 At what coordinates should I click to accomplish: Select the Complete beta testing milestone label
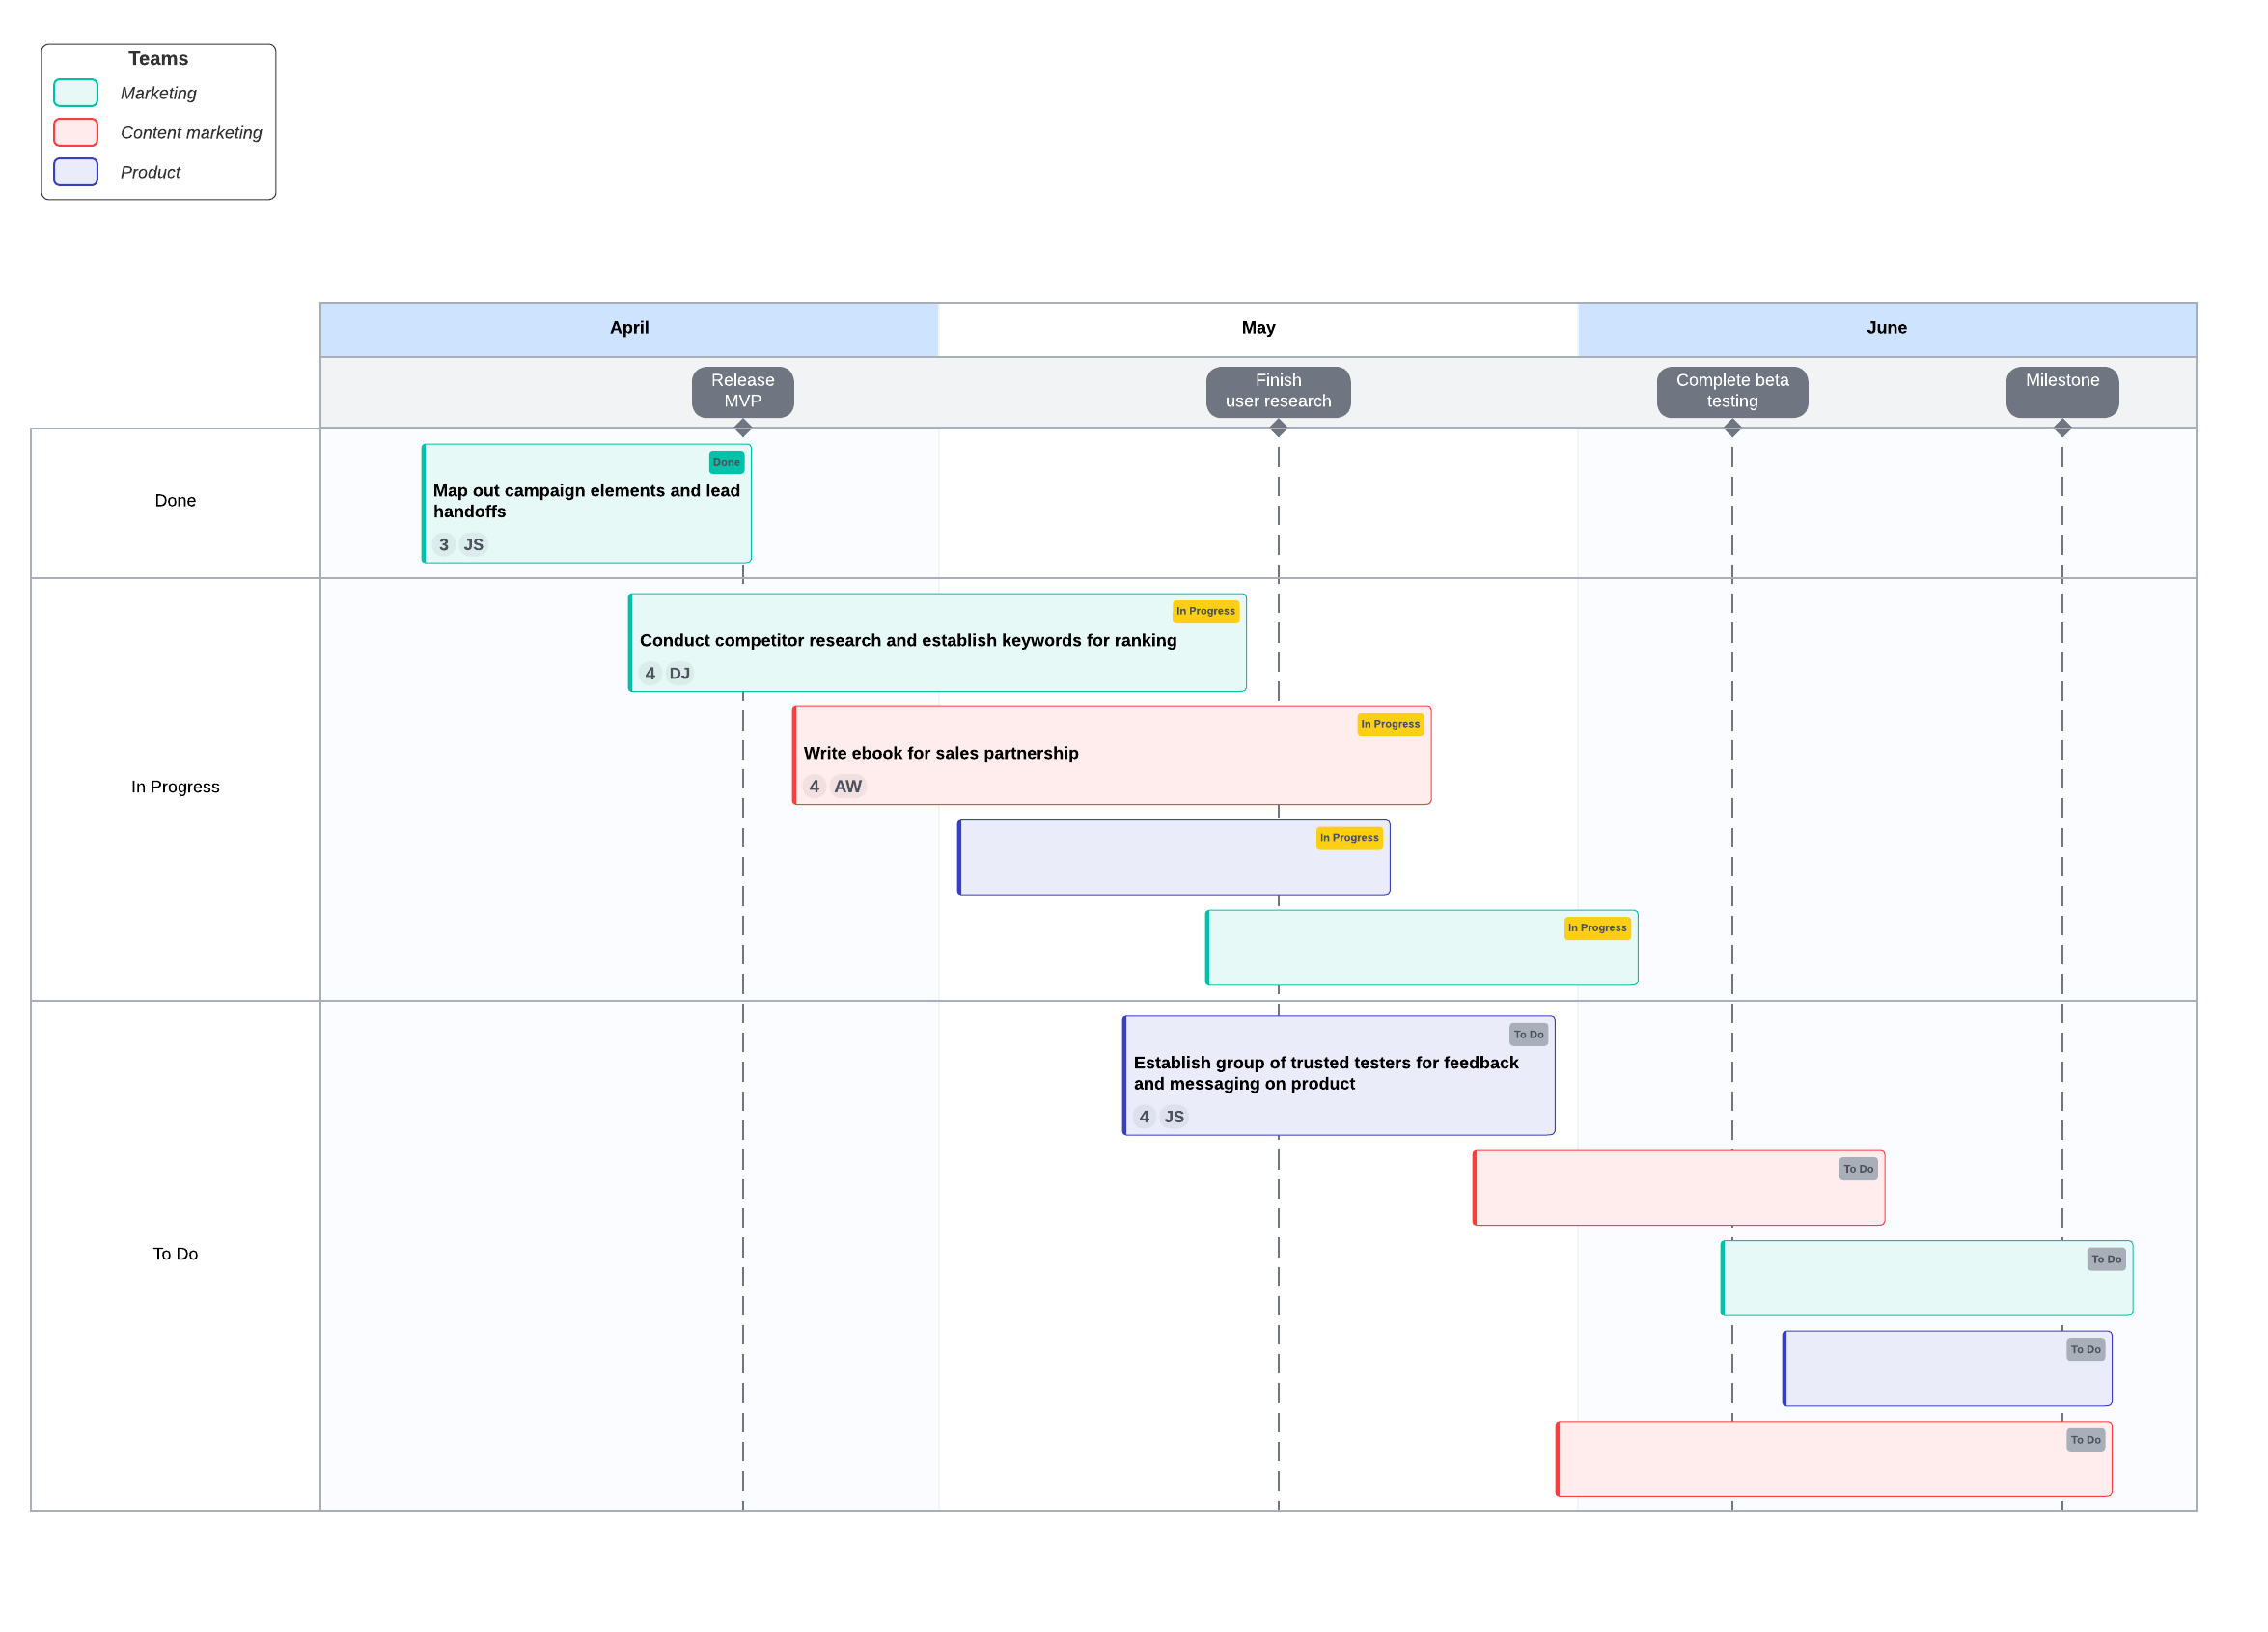[x=1732, y=391]
